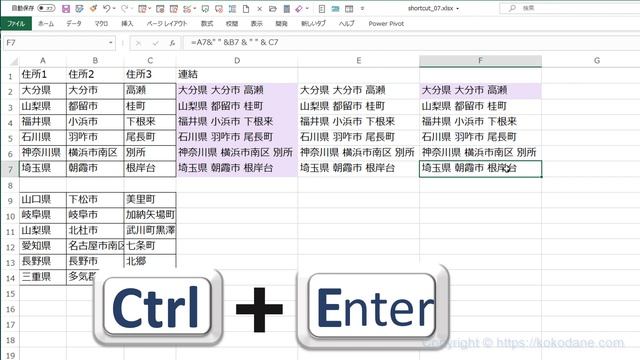640x360 pixels.
Task: Switch to the 数式 tab
Action: pyautogui.click(x=207, y=24)
